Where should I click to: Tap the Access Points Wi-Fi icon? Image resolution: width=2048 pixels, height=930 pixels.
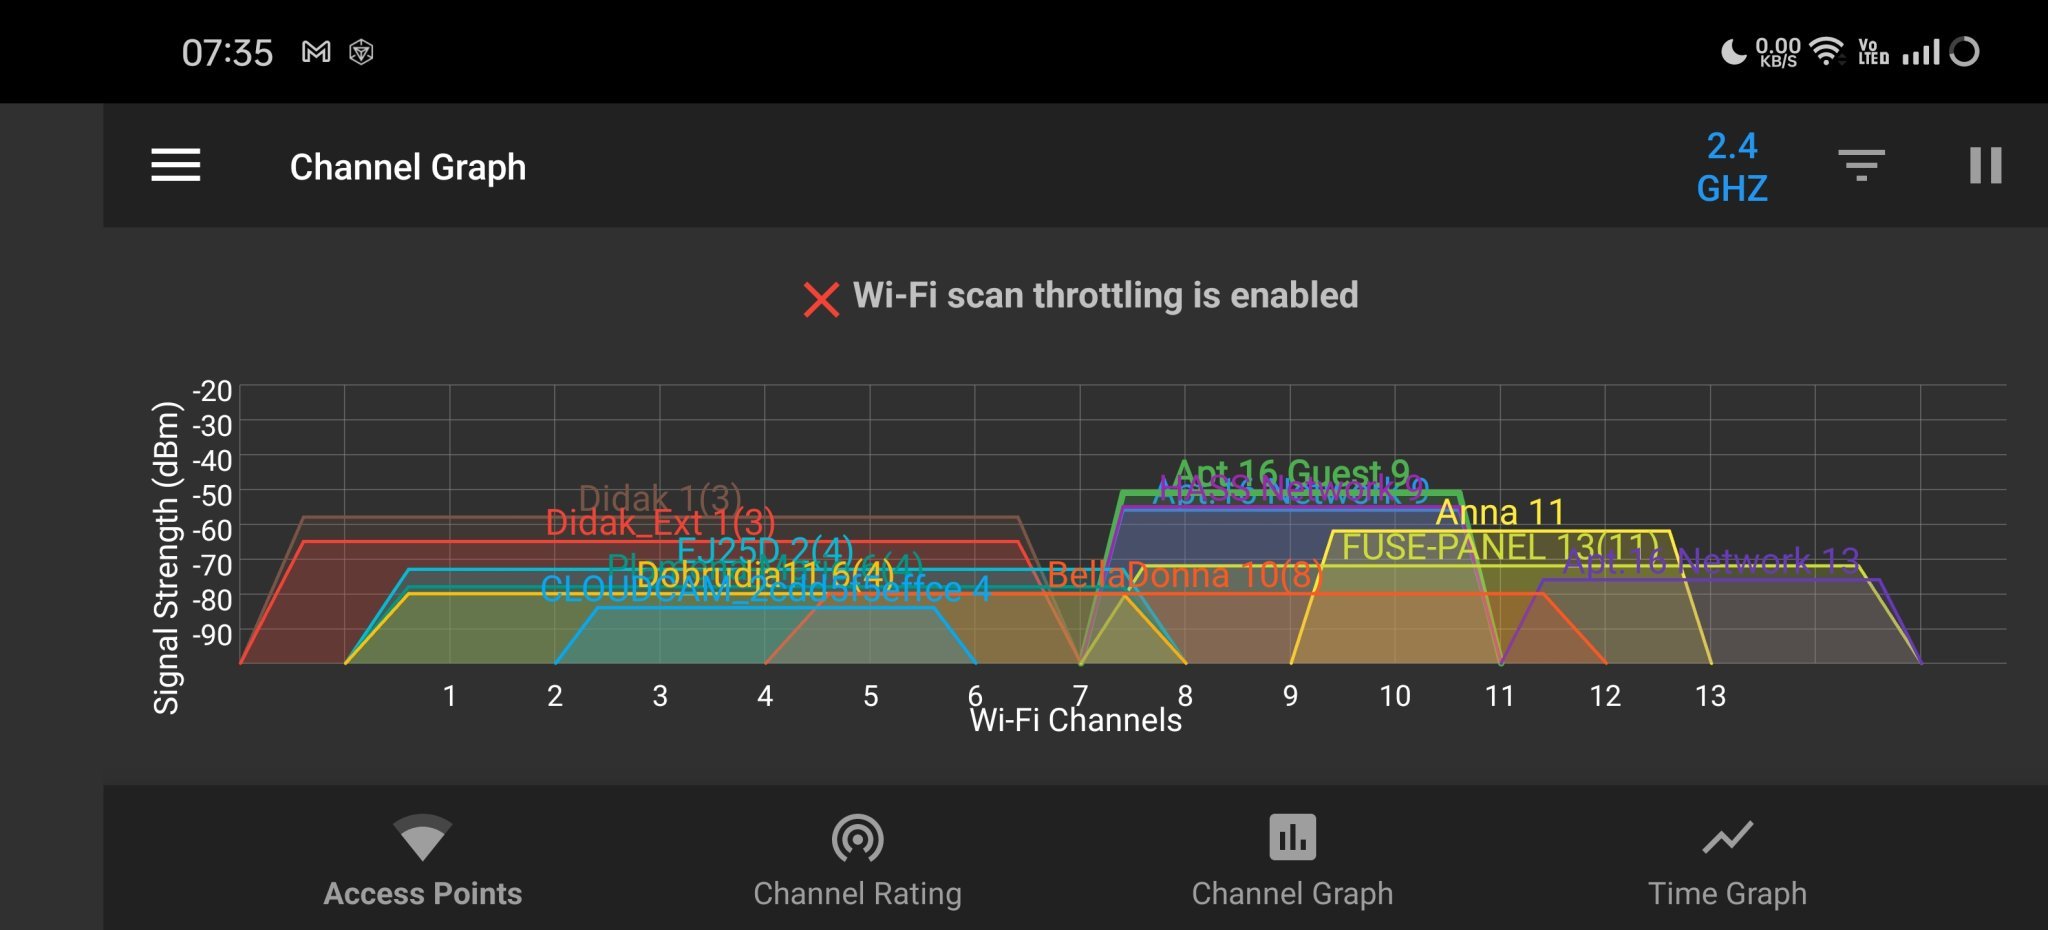pos(423,837)
